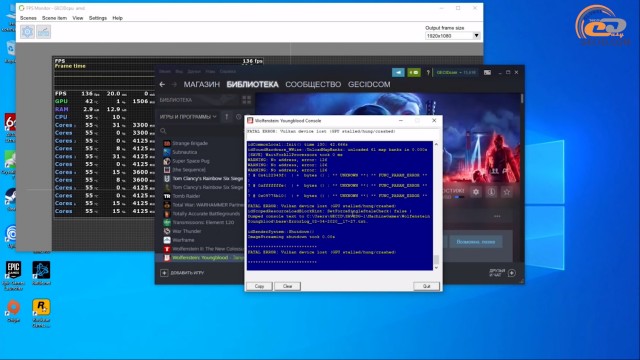Open the Scenes menu in FPS Monitor

click(28, 18)
